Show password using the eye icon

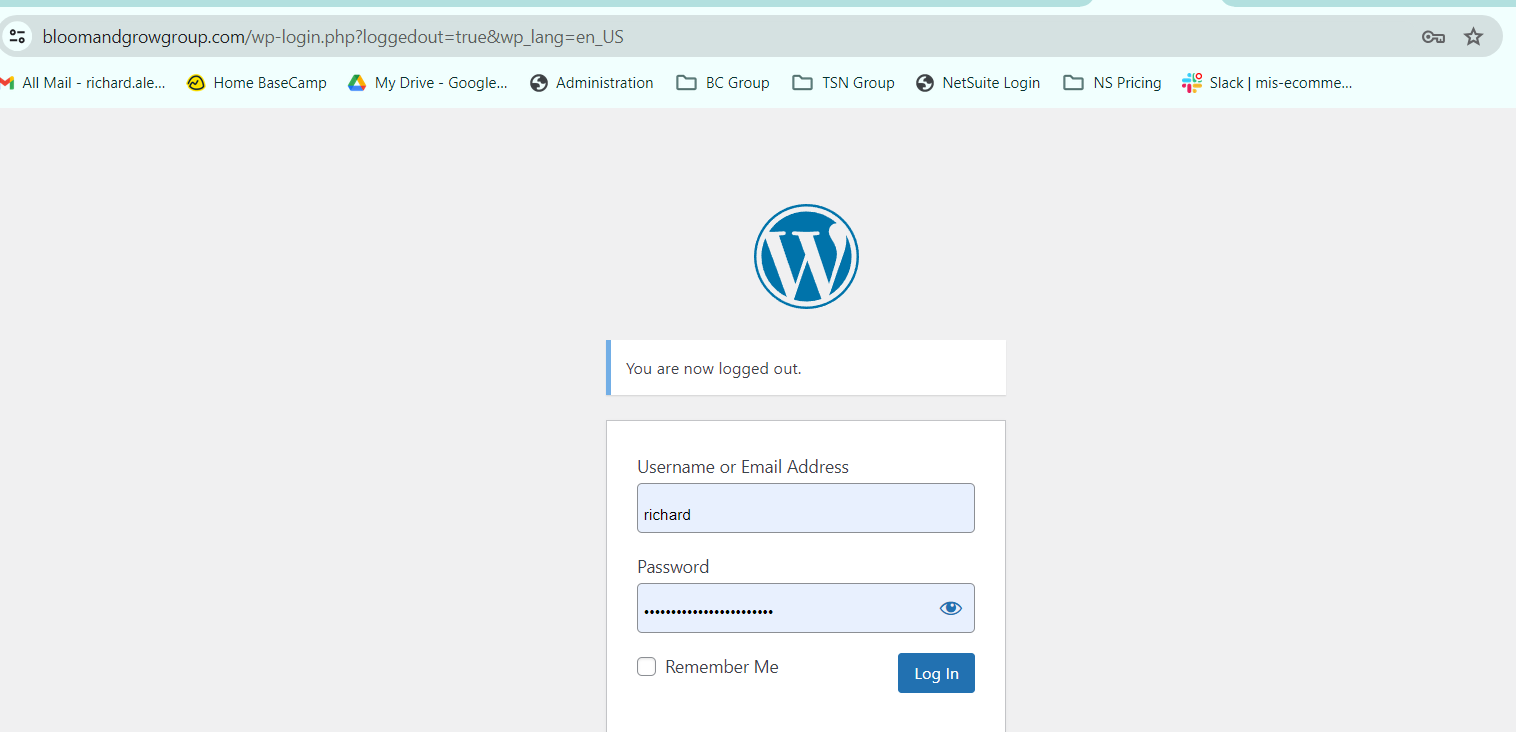pos(950,608)
